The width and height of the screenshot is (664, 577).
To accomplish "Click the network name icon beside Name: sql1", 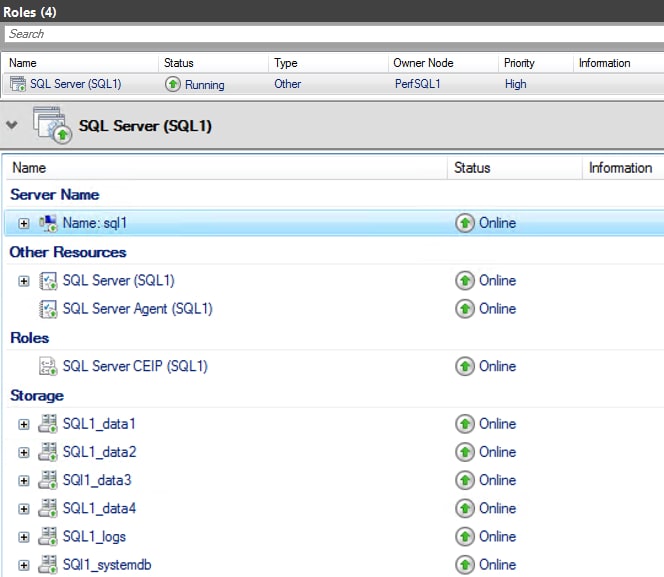I will (48, 223).
